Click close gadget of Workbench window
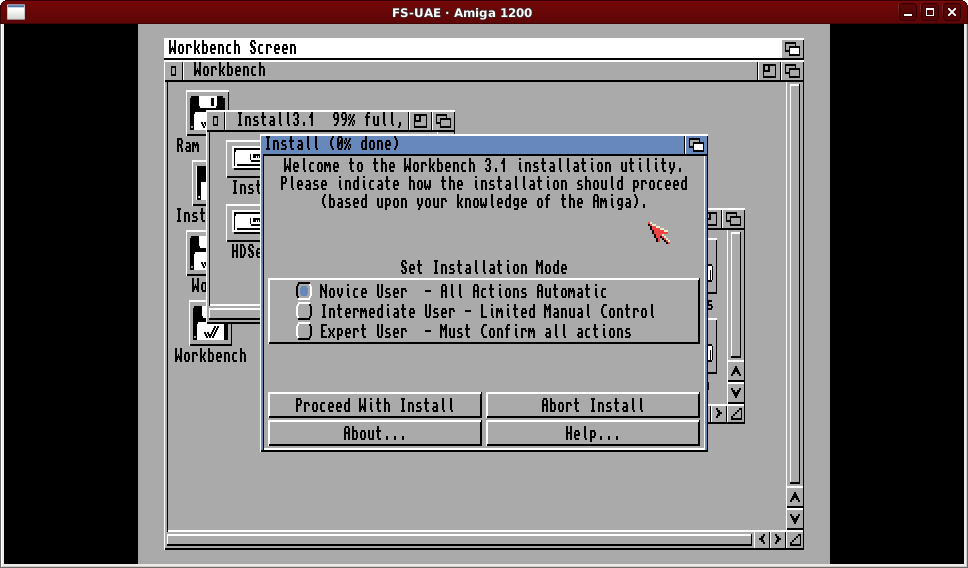968x568 pixels. coord(173,71)
